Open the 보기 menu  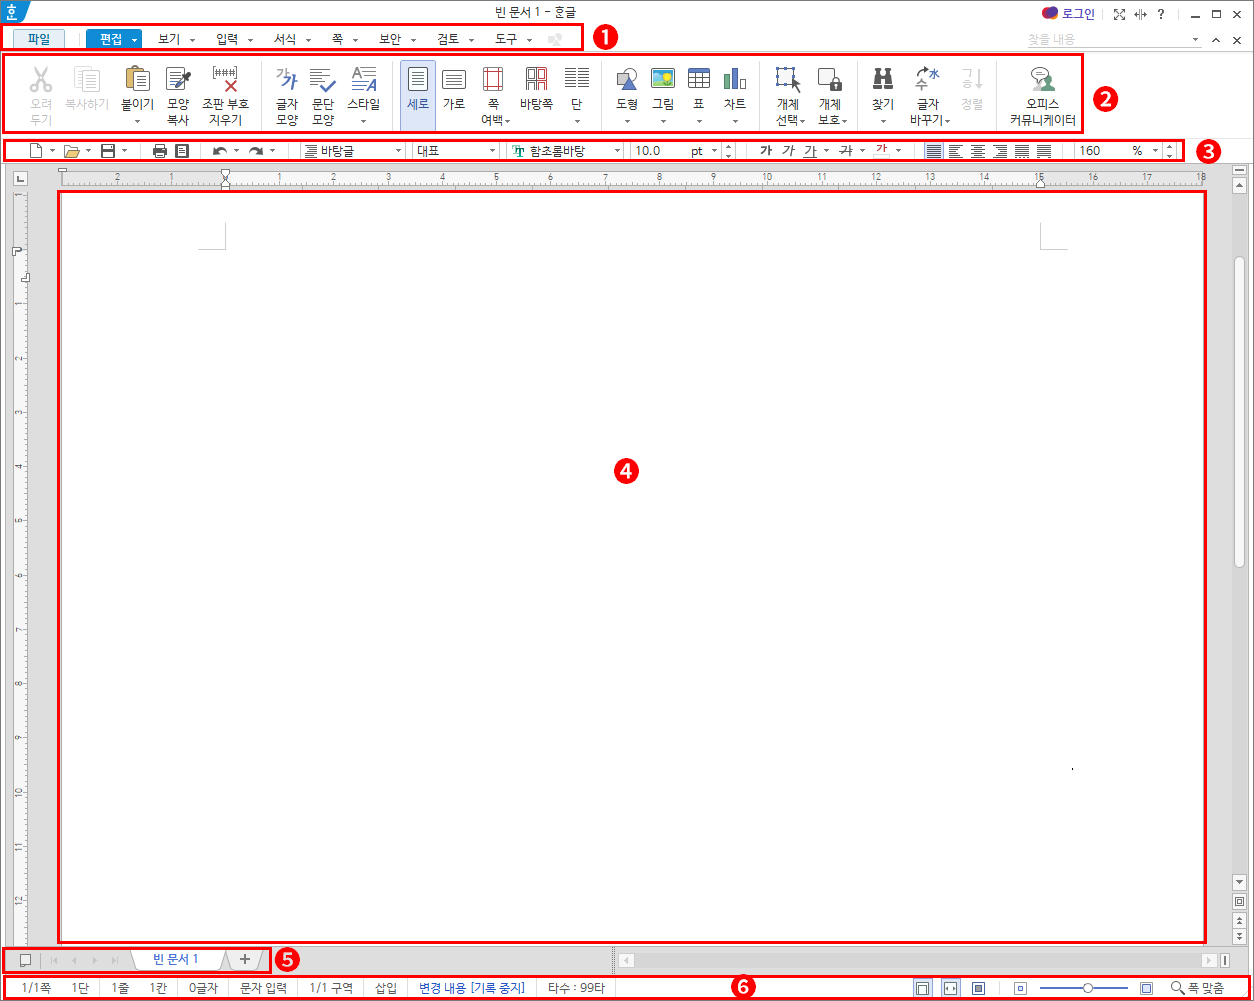(168, 39)
